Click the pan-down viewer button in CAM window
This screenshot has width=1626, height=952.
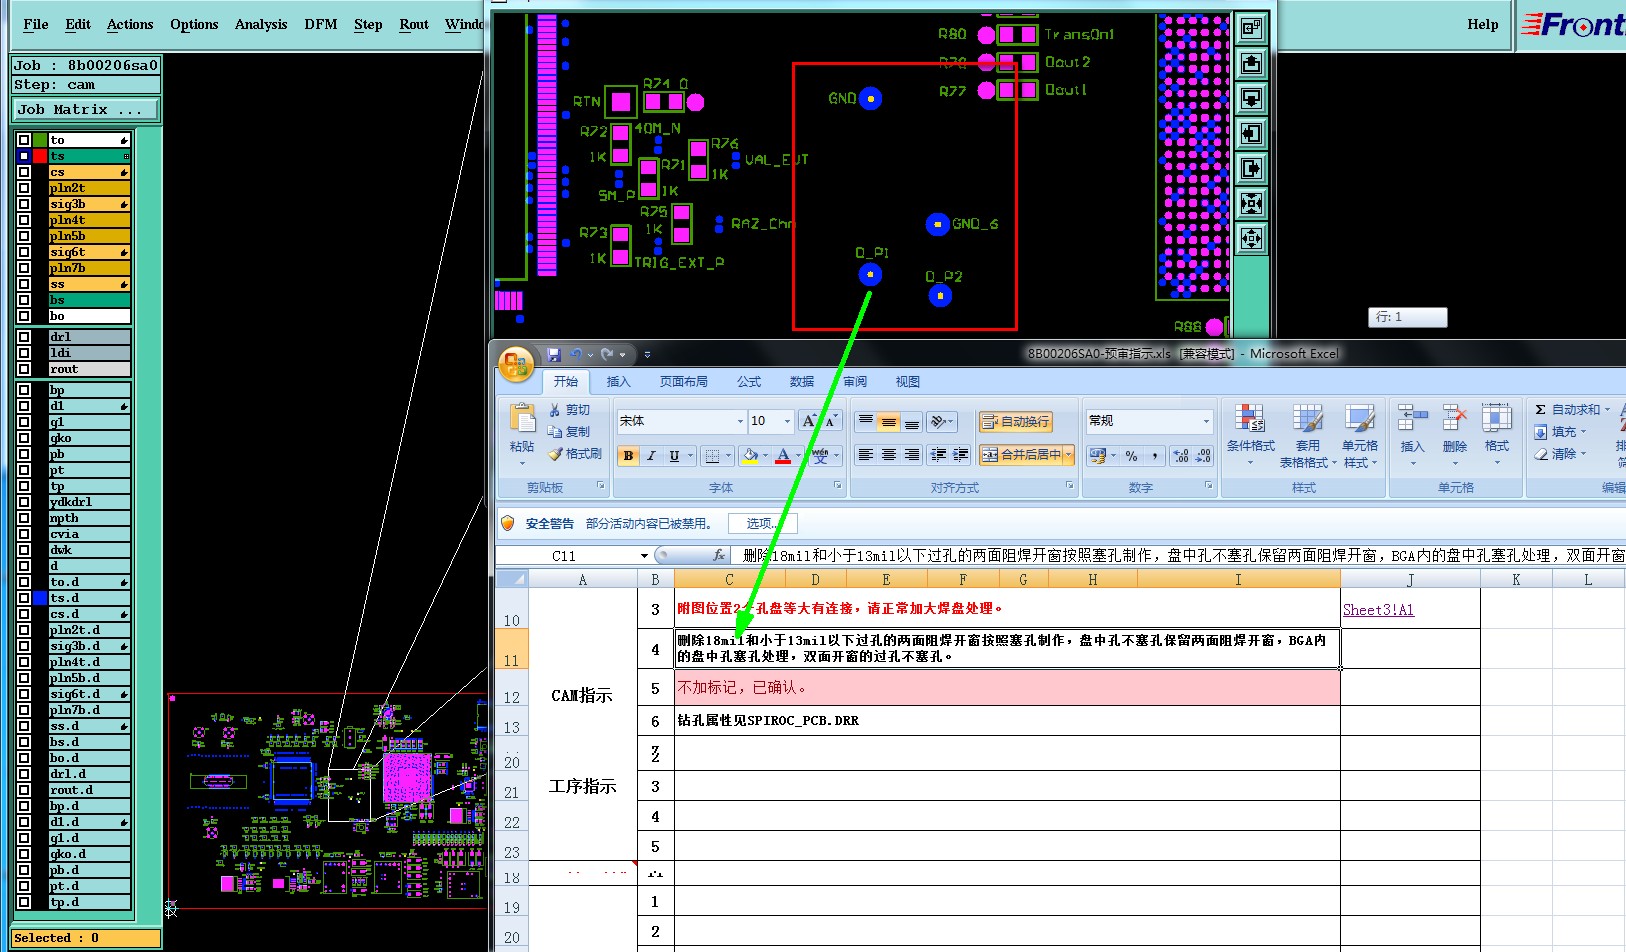[x=1251, y=99]
